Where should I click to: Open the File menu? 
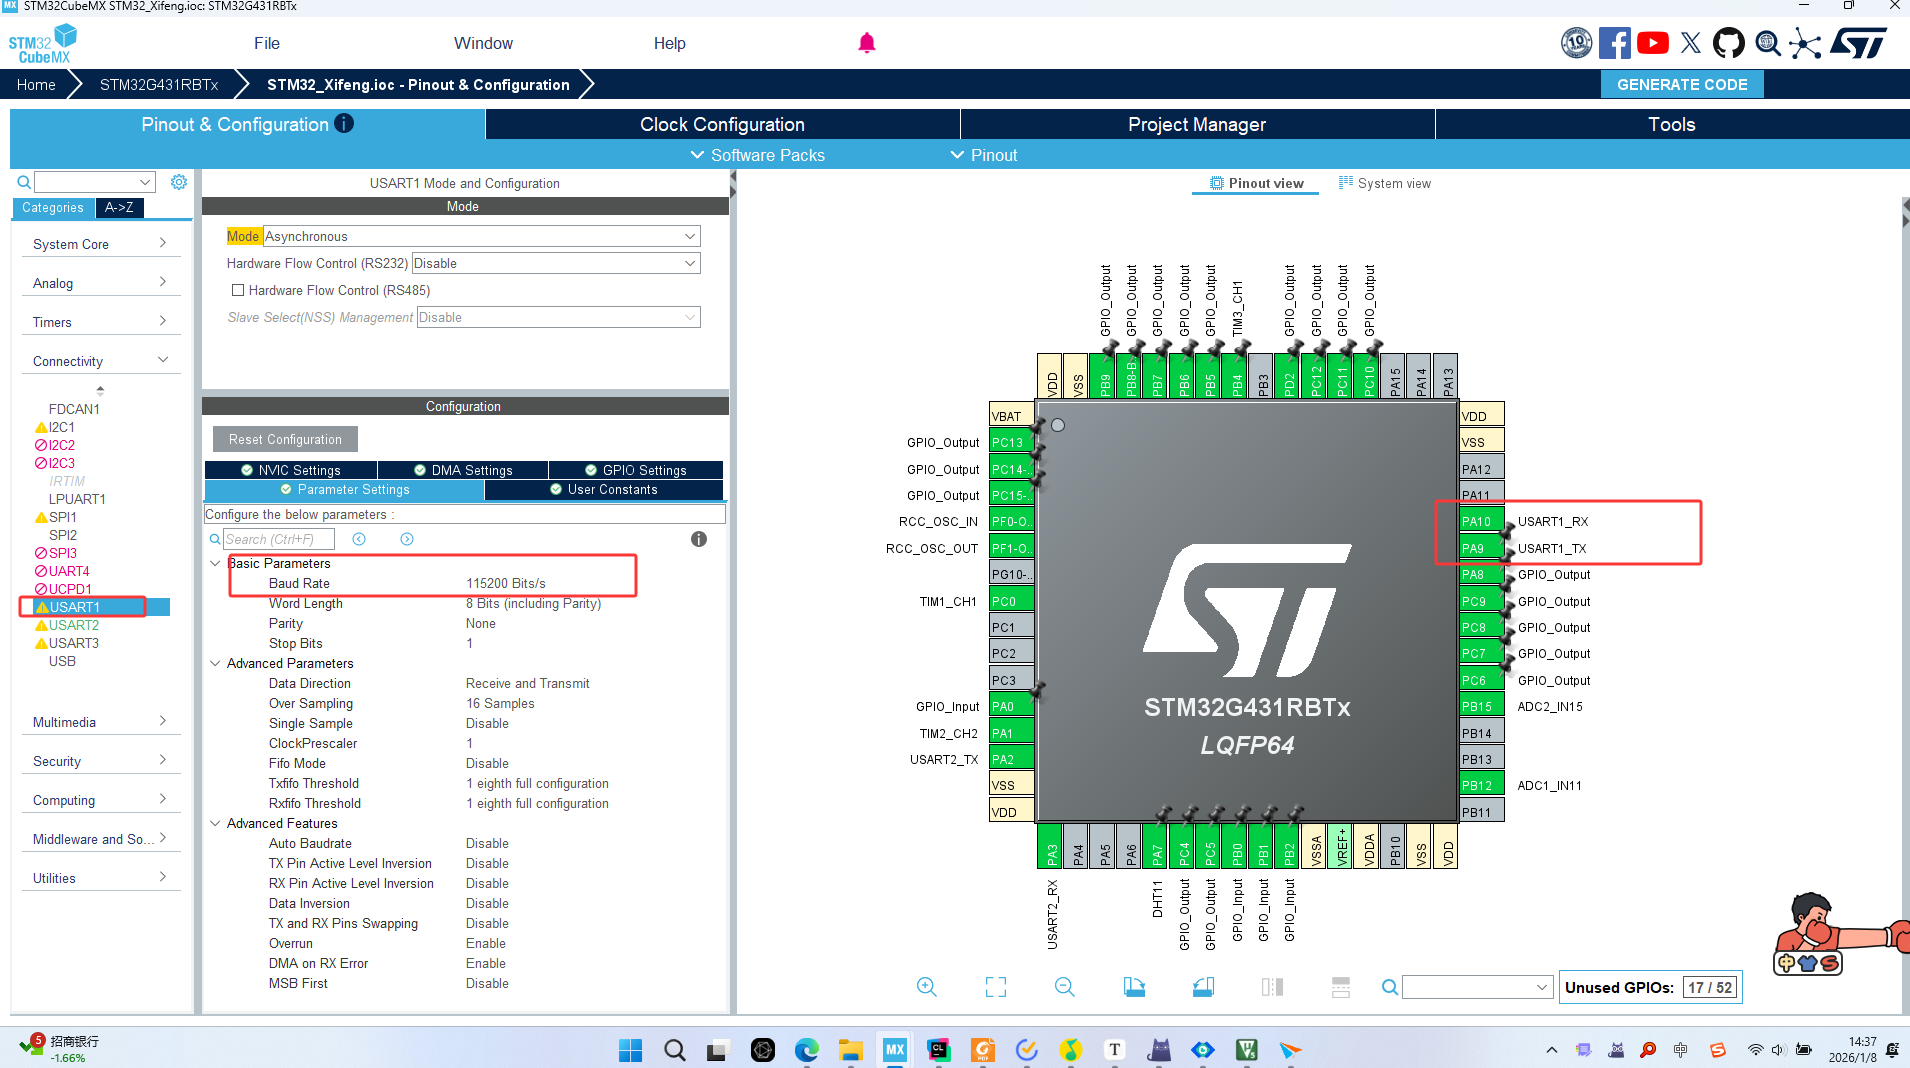click(x=267, y=43)
